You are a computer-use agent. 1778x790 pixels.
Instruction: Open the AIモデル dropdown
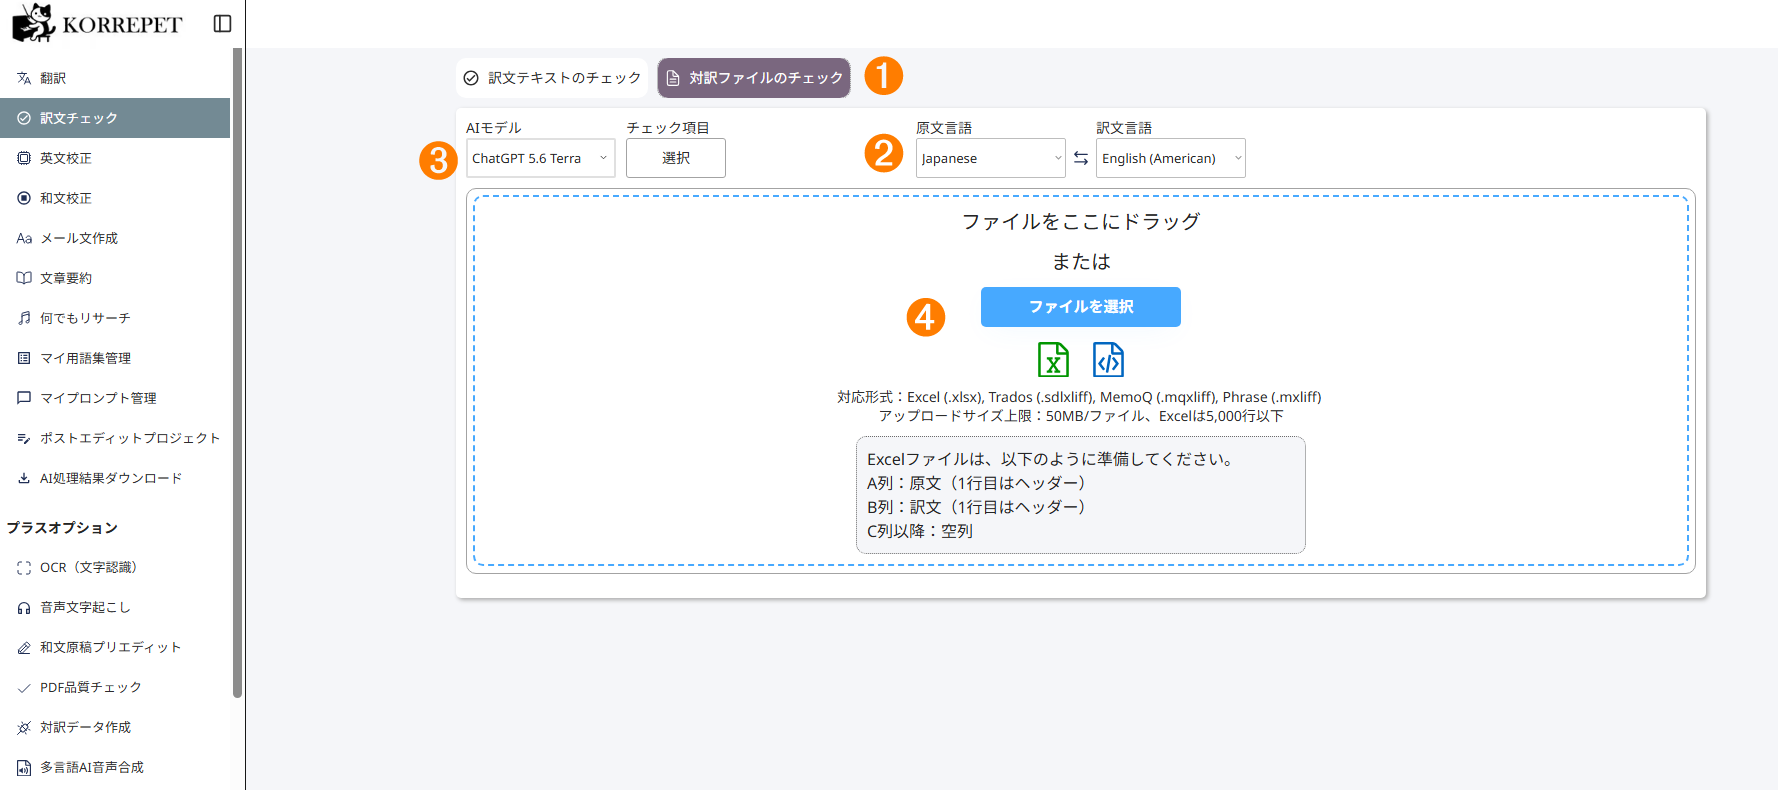click(541, 158)
